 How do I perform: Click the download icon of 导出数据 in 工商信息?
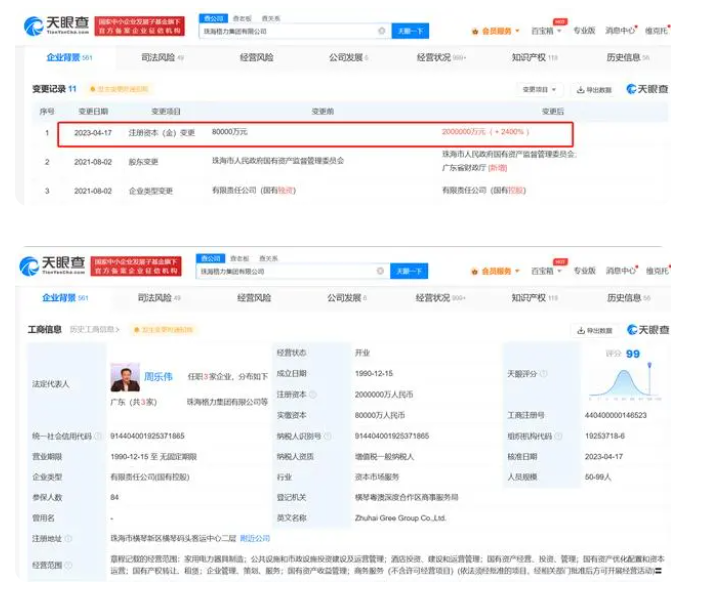[581, 330]
